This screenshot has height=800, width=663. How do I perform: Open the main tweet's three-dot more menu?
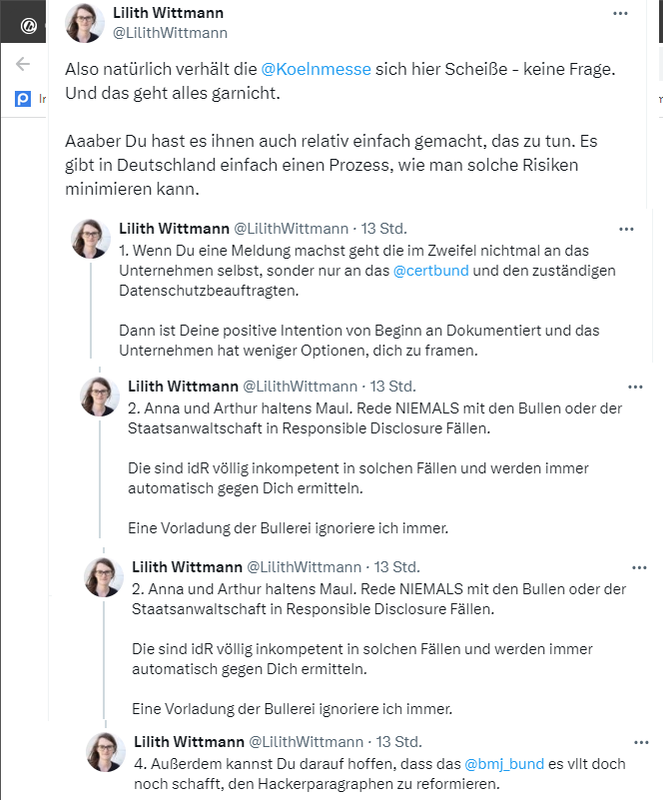point(620,14)
